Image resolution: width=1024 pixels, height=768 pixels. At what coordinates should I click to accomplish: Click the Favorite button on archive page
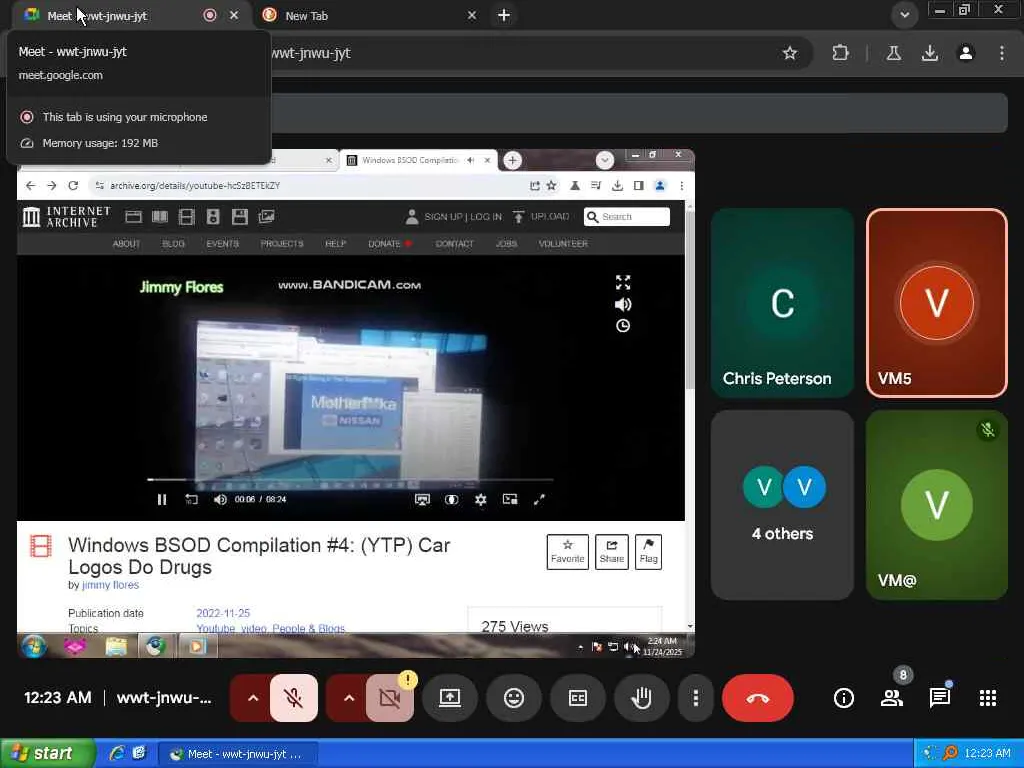pos(568,552)
